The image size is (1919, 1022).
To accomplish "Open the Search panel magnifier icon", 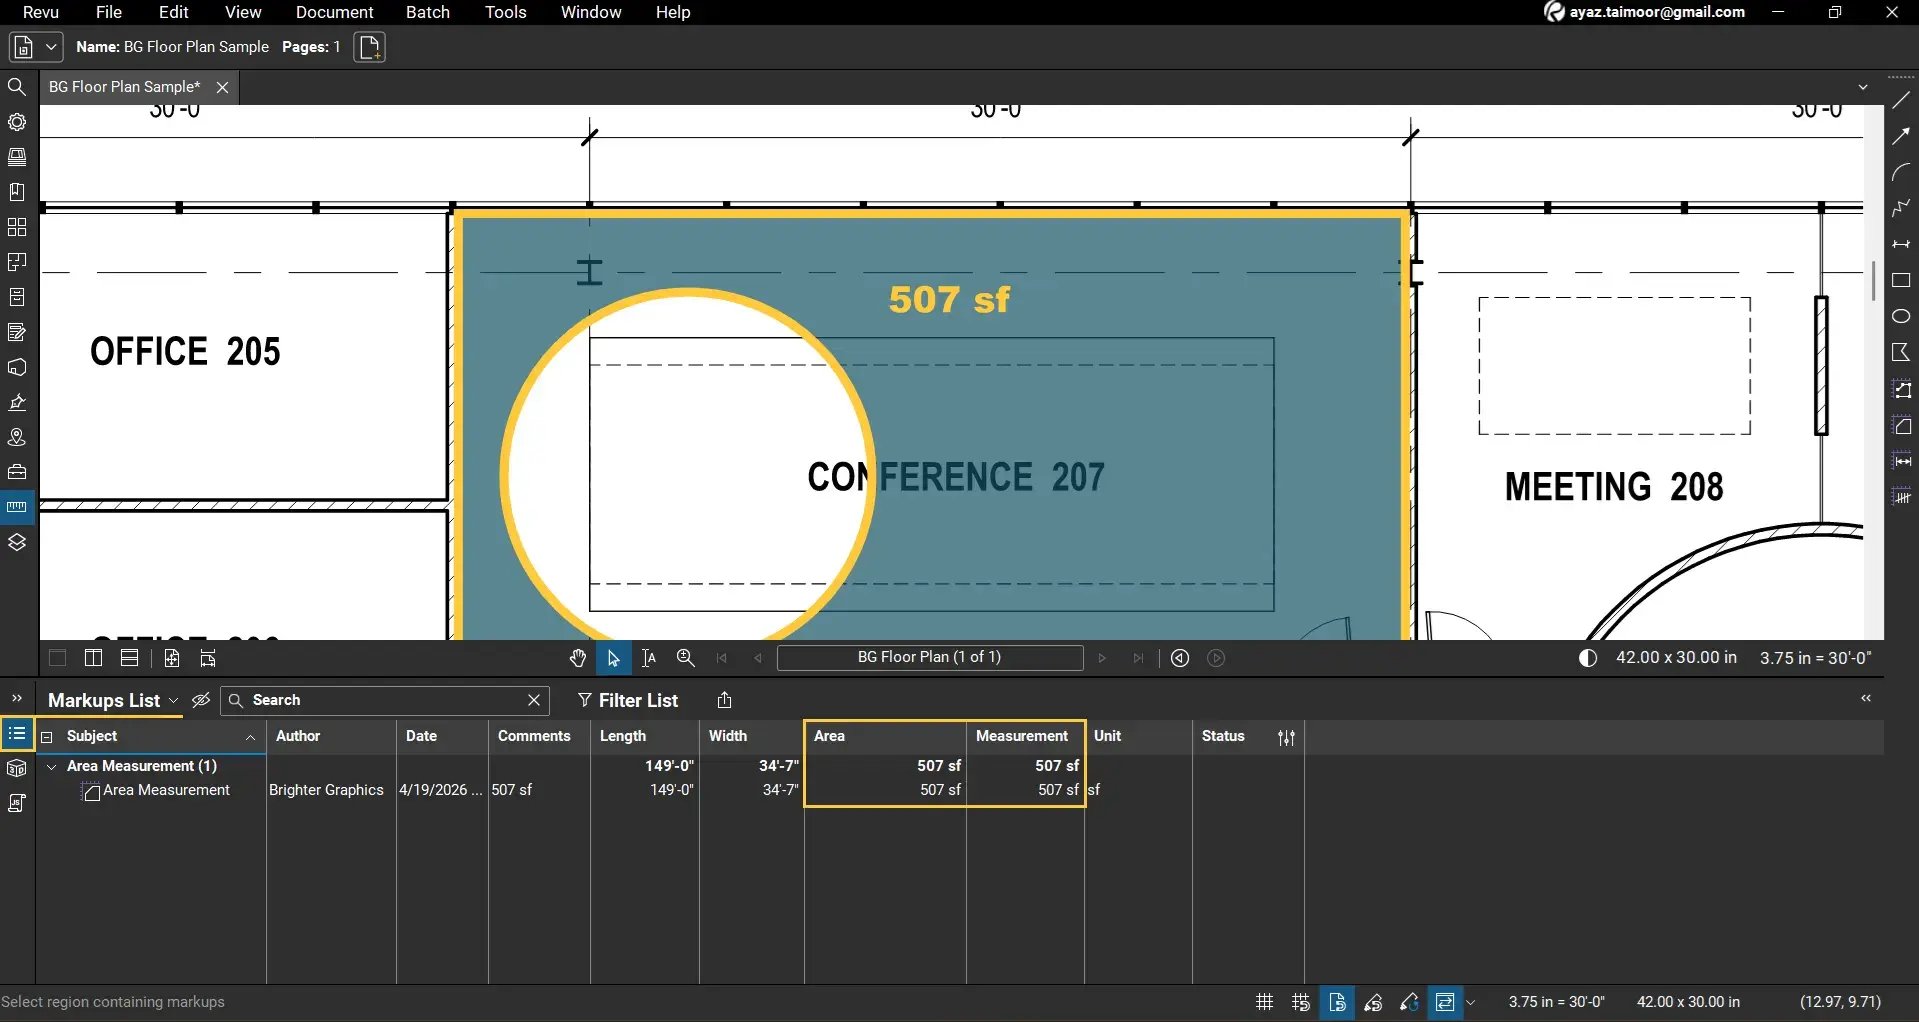I will [x=17, y=87].
